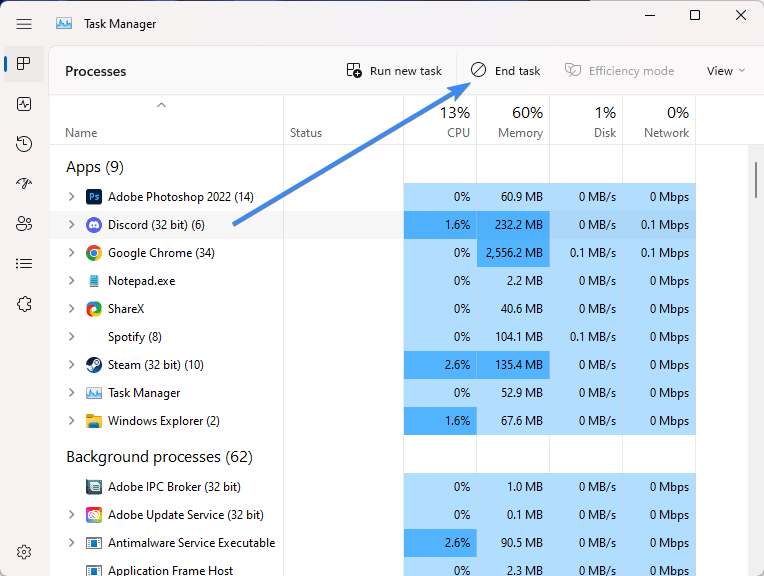
Task: Expand the Google Chrome process group
Action: tap(71, 253)
